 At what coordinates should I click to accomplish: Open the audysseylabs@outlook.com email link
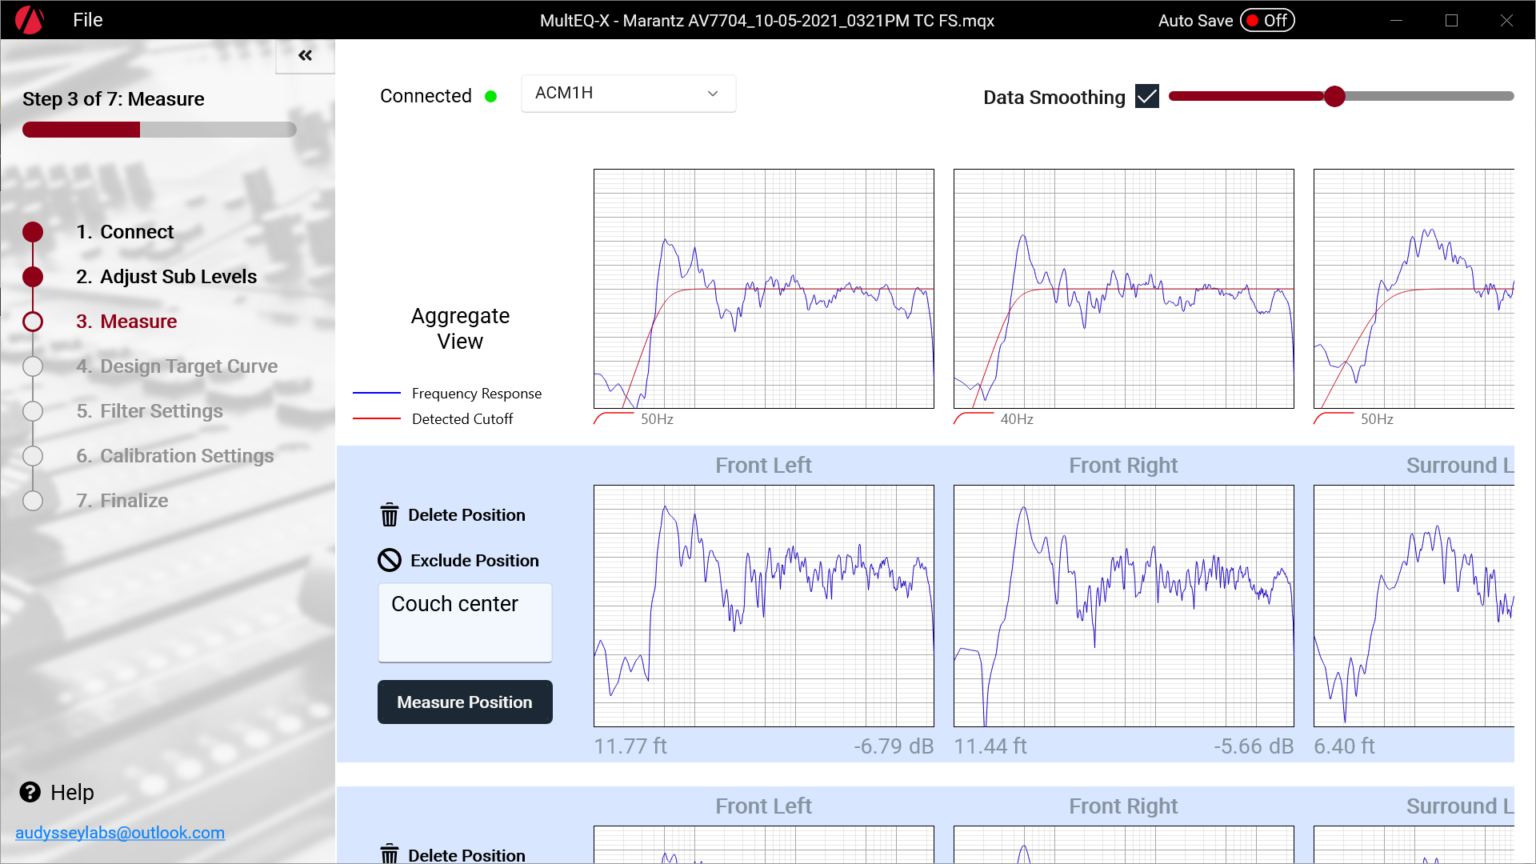click(x=120, y=833)
